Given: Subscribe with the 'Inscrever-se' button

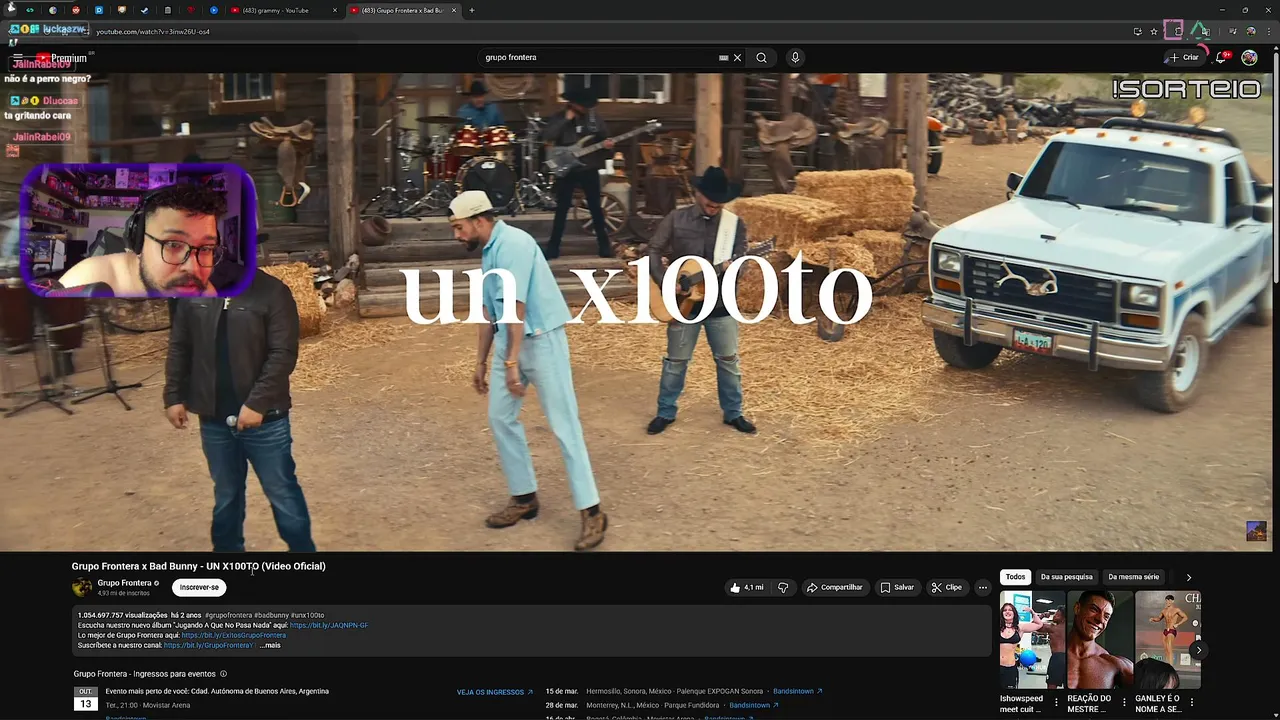Looking at the screenshot, I should [x=199, y=587].
